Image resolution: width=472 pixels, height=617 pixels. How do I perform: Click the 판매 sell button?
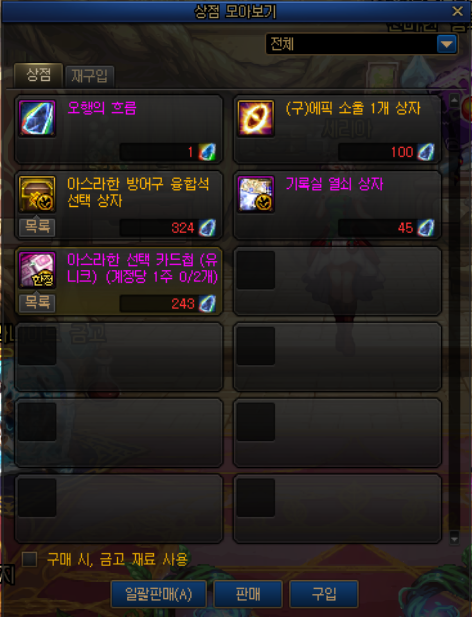click(x=248, y=594)
